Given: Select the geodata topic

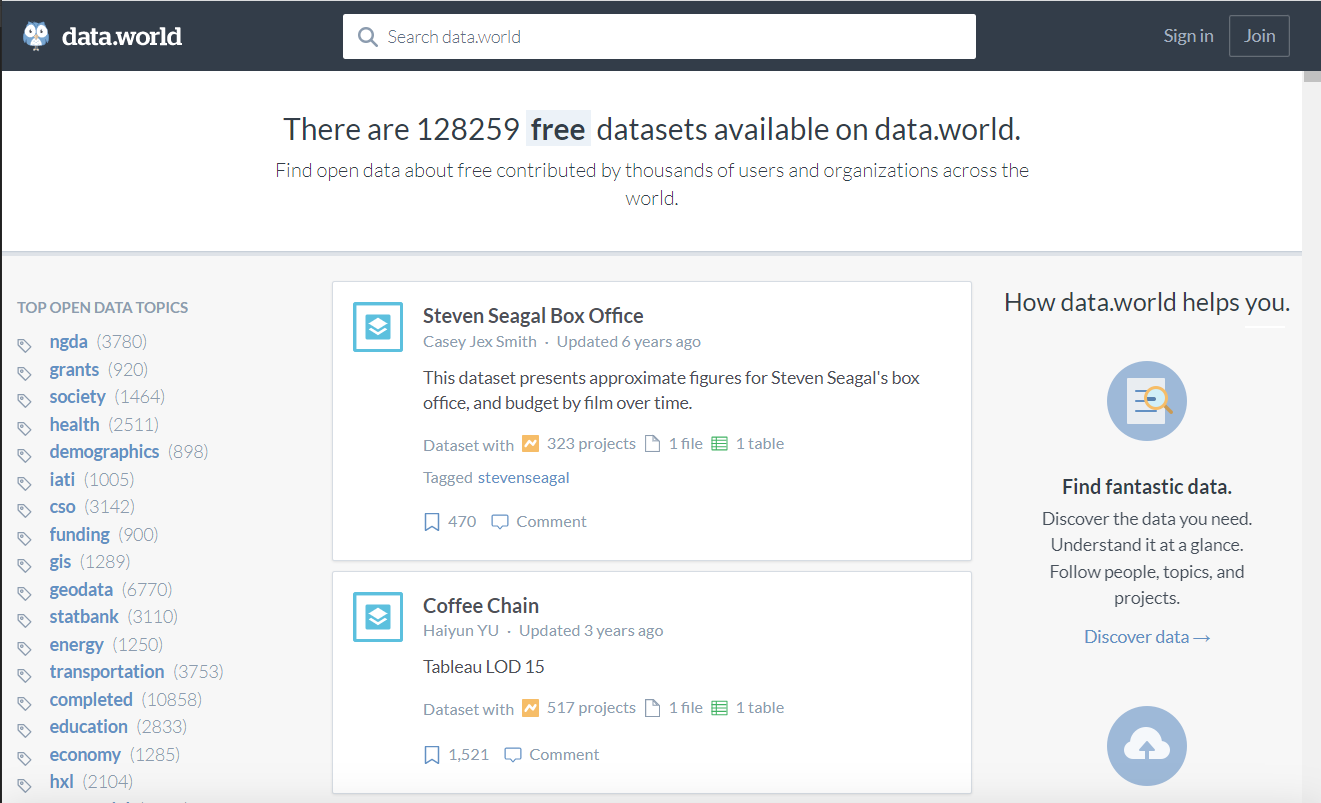Looking at the screenshot, I should 81,590.
